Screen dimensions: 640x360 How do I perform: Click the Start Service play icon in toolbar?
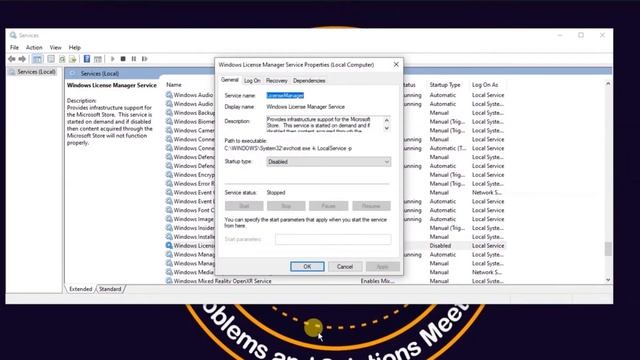coord(113,59)
